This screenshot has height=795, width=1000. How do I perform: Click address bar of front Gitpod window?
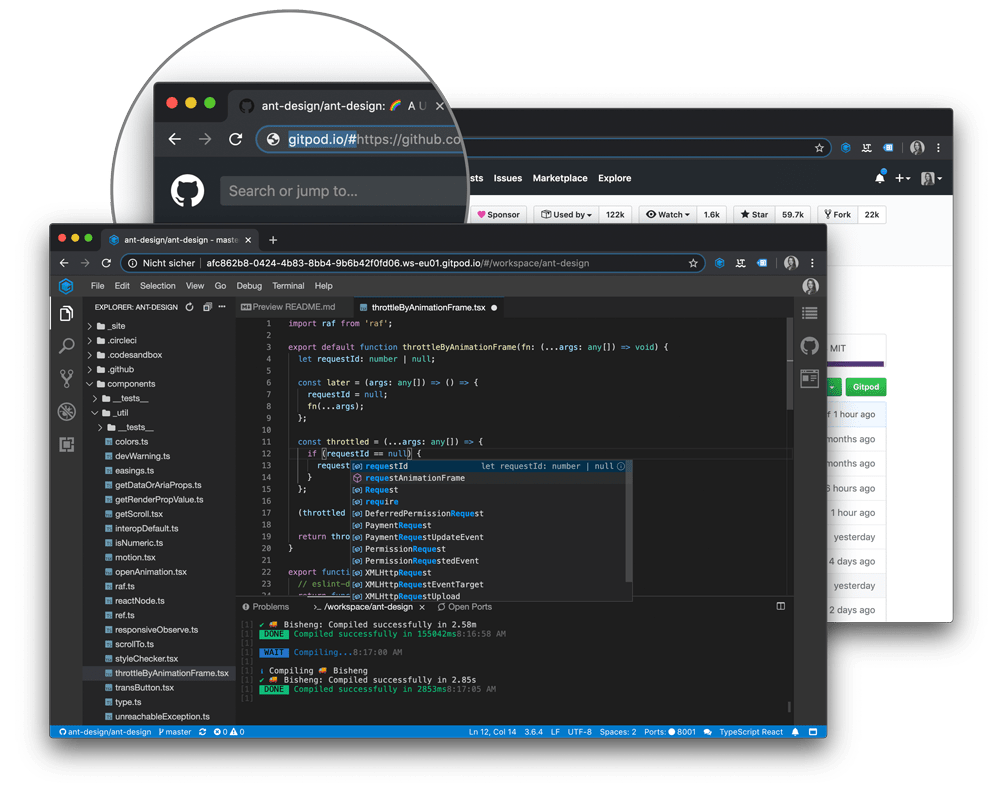coord(411,263)
